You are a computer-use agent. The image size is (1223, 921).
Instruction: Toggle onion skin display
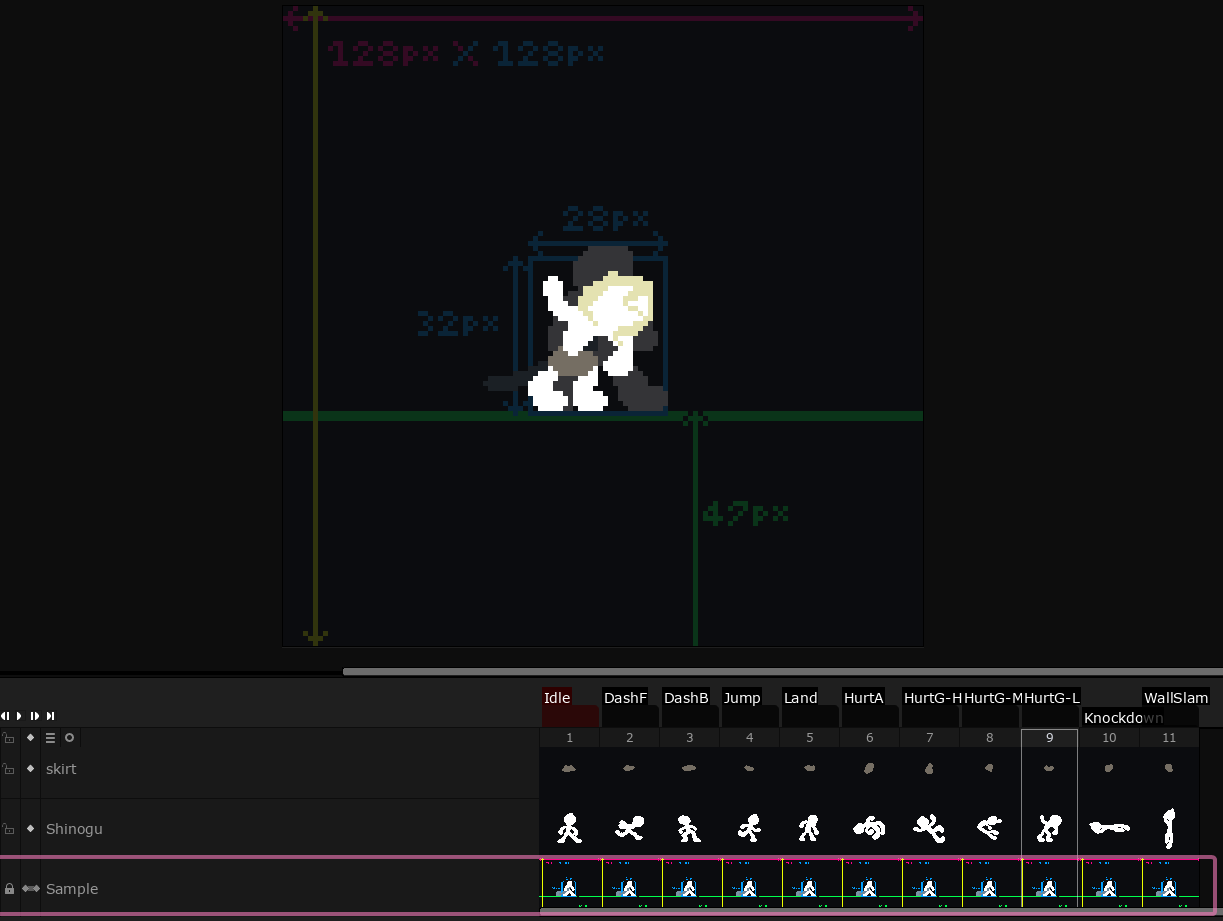point(69,738)
